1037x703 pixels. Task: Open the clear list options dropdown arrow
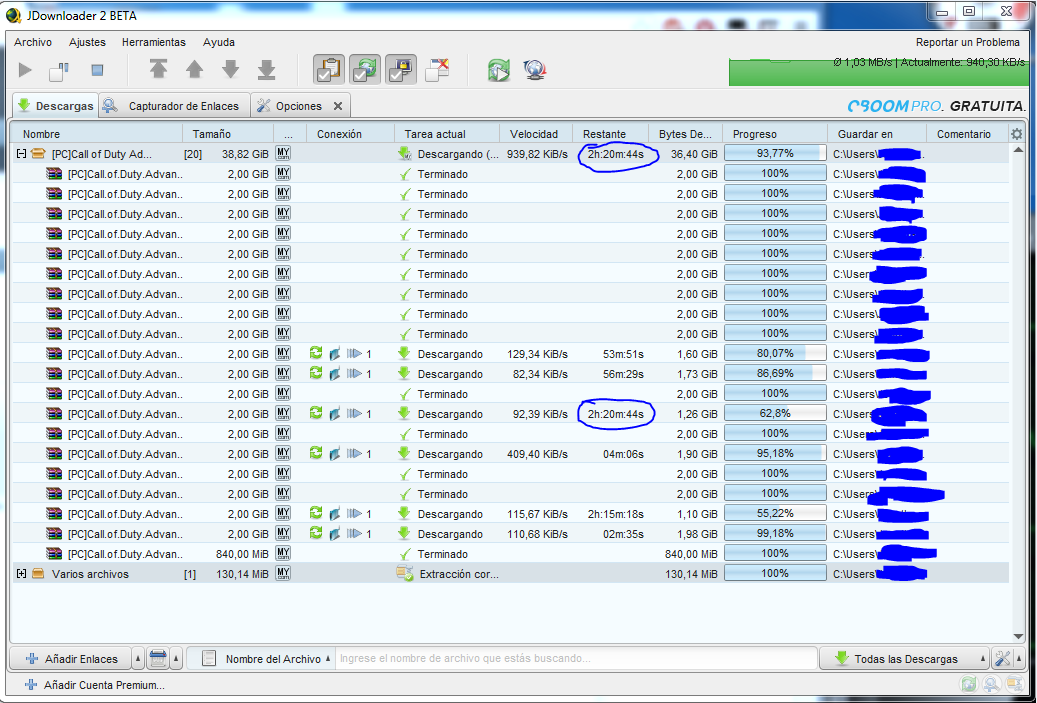(x=176, y=659)
